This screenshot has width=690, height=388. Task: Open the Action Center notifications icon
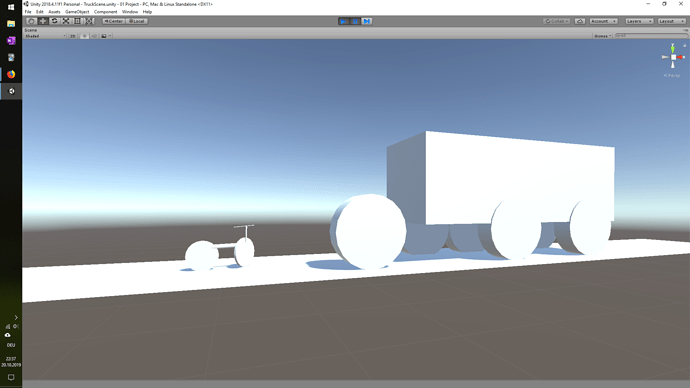tap(11, 377)
